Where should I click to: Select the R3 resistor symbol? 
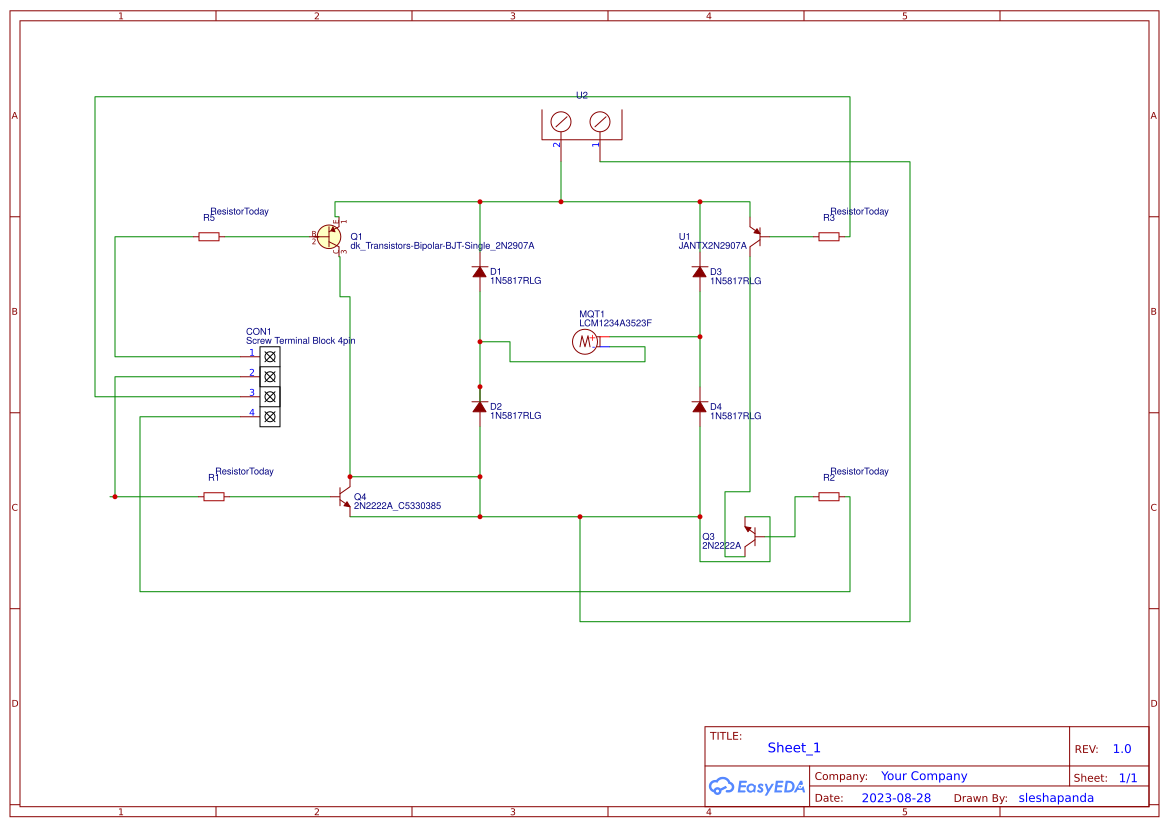[828, 237]
